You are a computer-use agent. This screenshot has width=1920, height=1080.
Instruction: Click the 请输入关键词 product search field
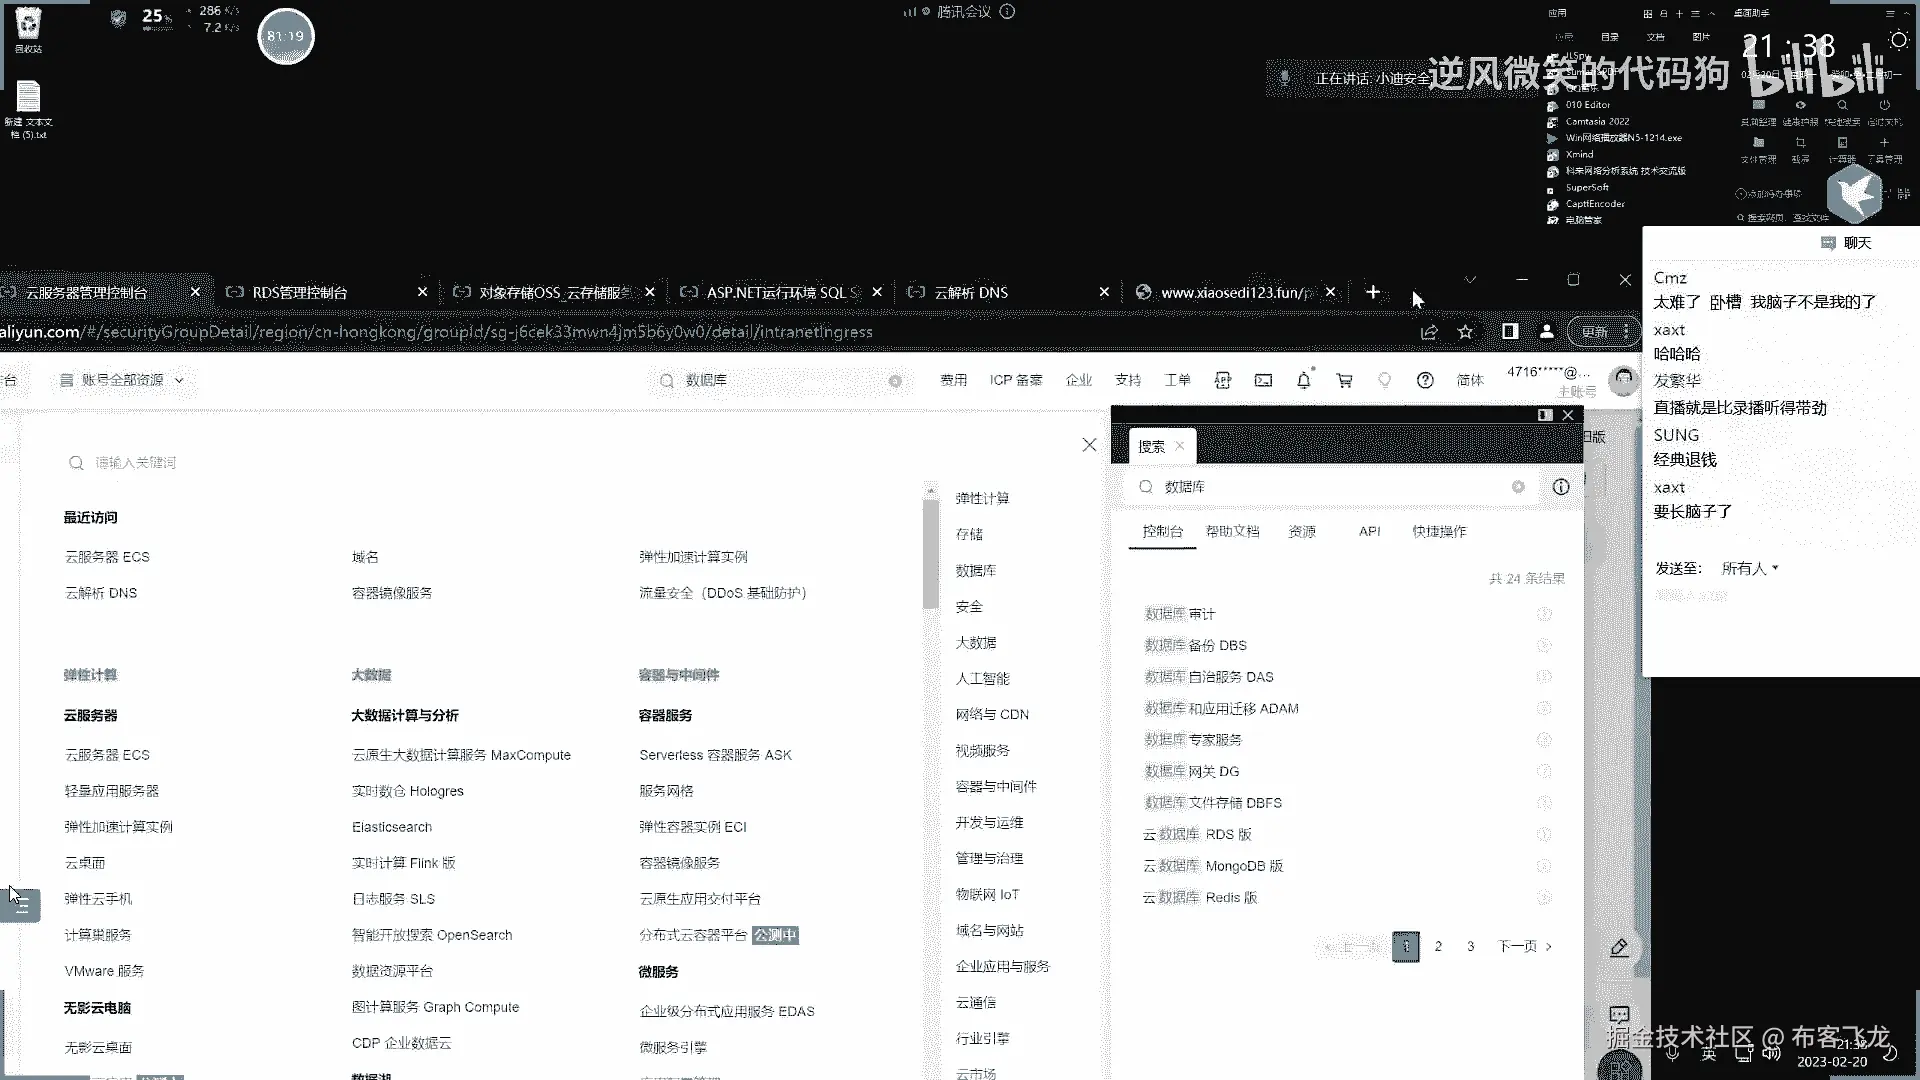(135, 462)
